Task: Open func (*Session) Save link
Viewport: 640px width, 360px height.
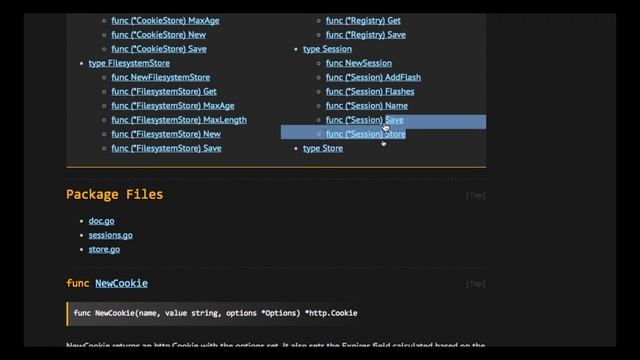Action: [x=364, y=120]
